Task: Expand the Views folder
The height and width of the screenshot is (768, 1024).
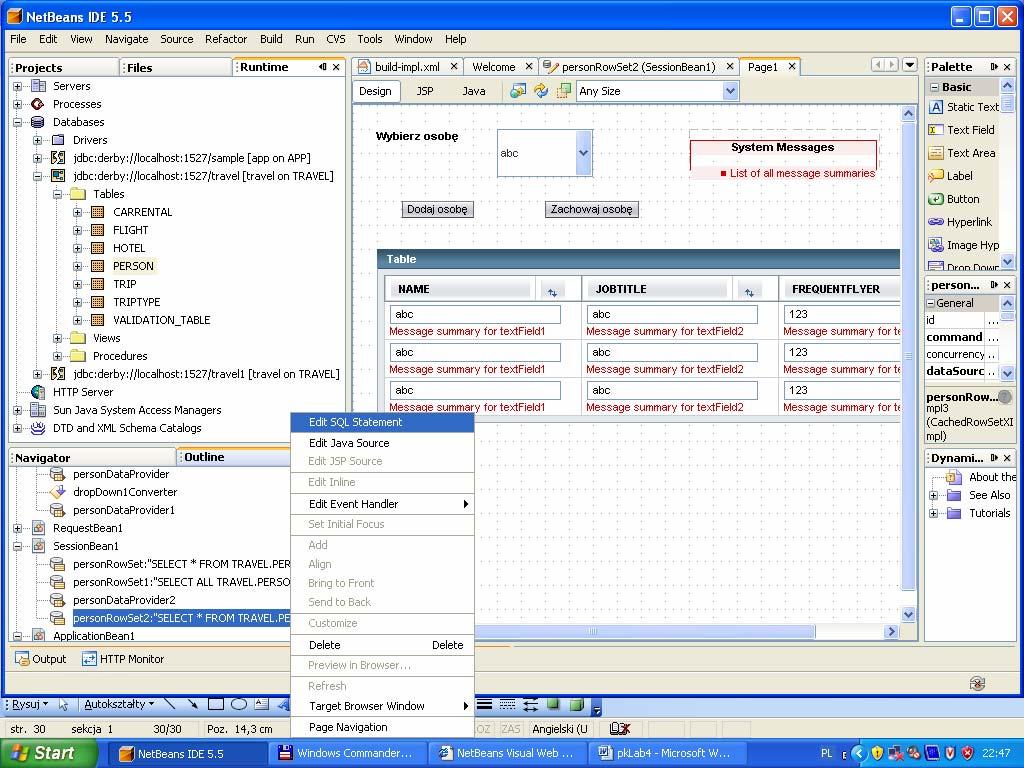Action: [x=57, y=338]
